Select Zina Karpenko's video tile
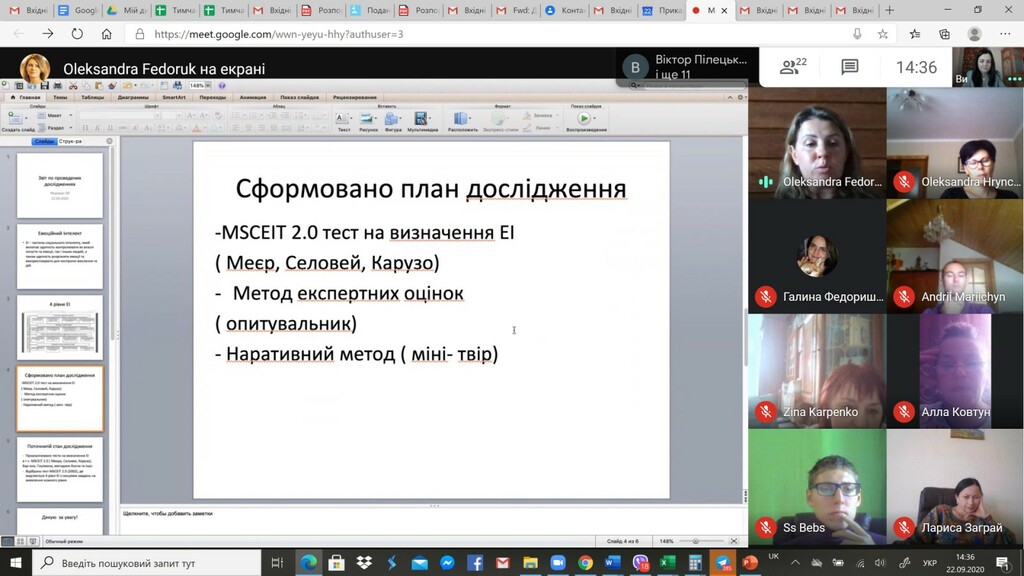Viewport: 1024px width, 576px height. pyautogui.click(x=817, y=370)
